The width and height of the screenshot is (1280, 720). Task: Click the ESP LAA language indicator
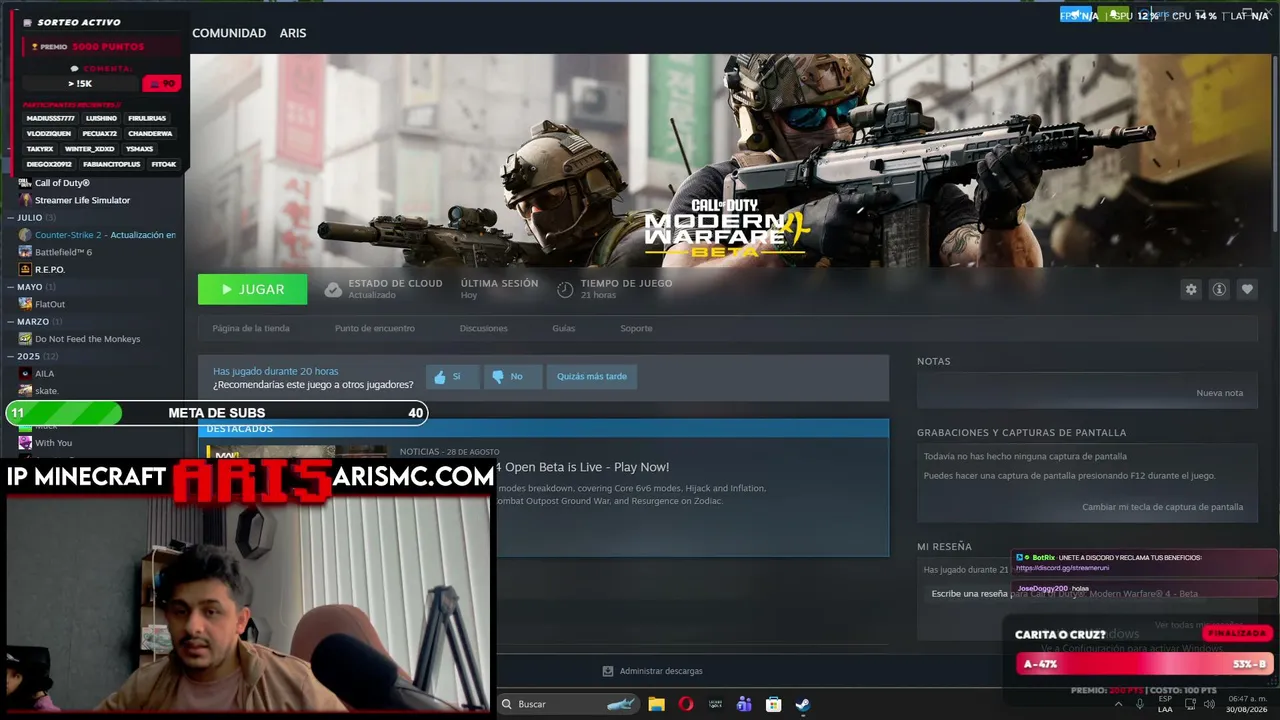tap(1165, 704)
